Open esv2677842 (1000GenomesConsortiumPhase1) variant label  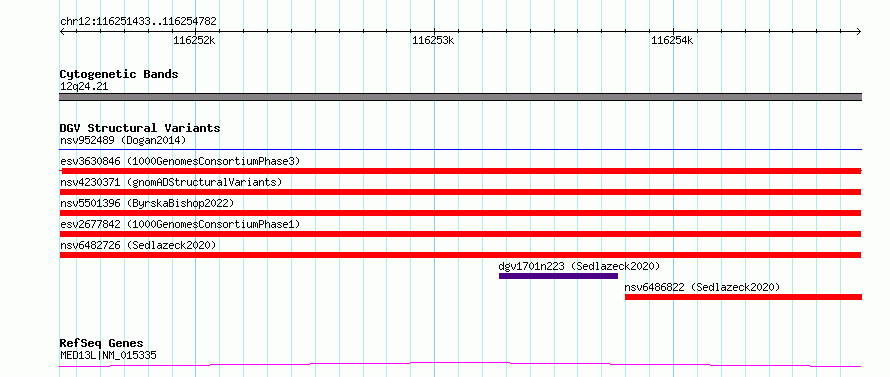(180, 224)
